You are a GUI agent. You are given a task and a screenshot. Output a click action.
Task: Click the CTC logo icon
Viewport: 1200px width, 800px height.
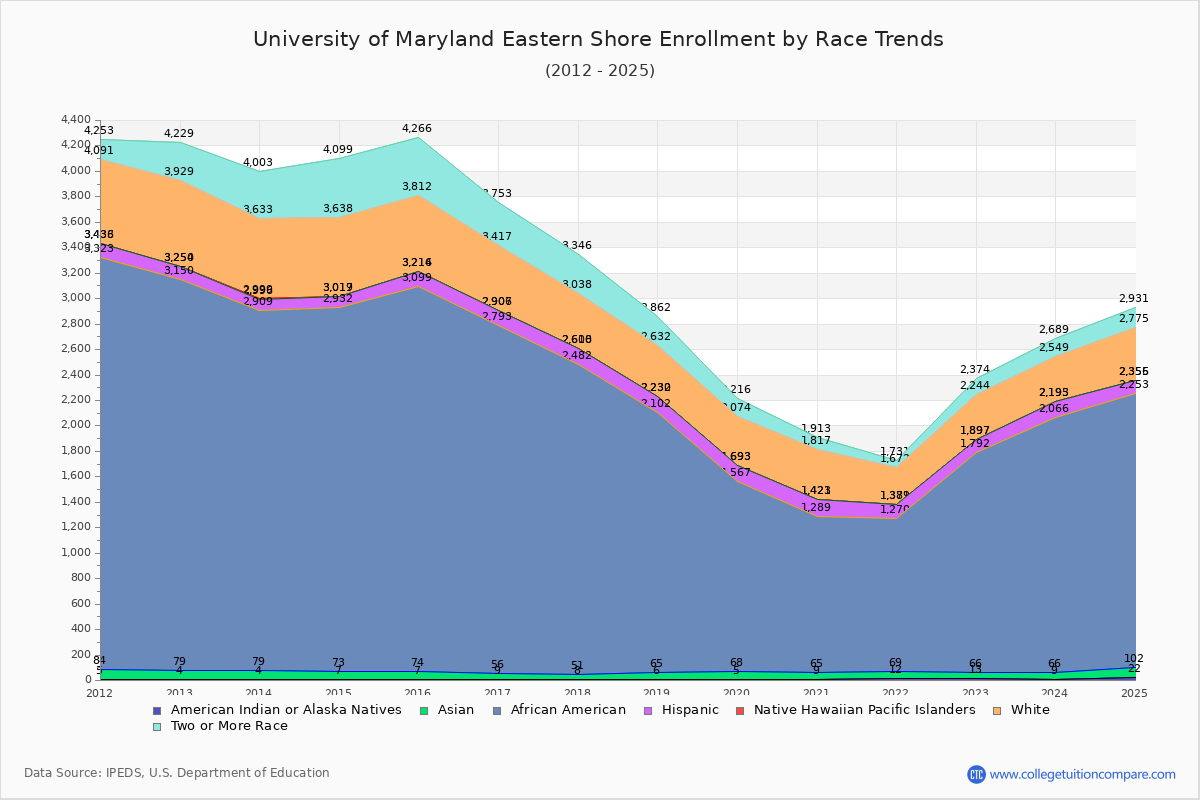pyautogui.click(x=976, y=774)
